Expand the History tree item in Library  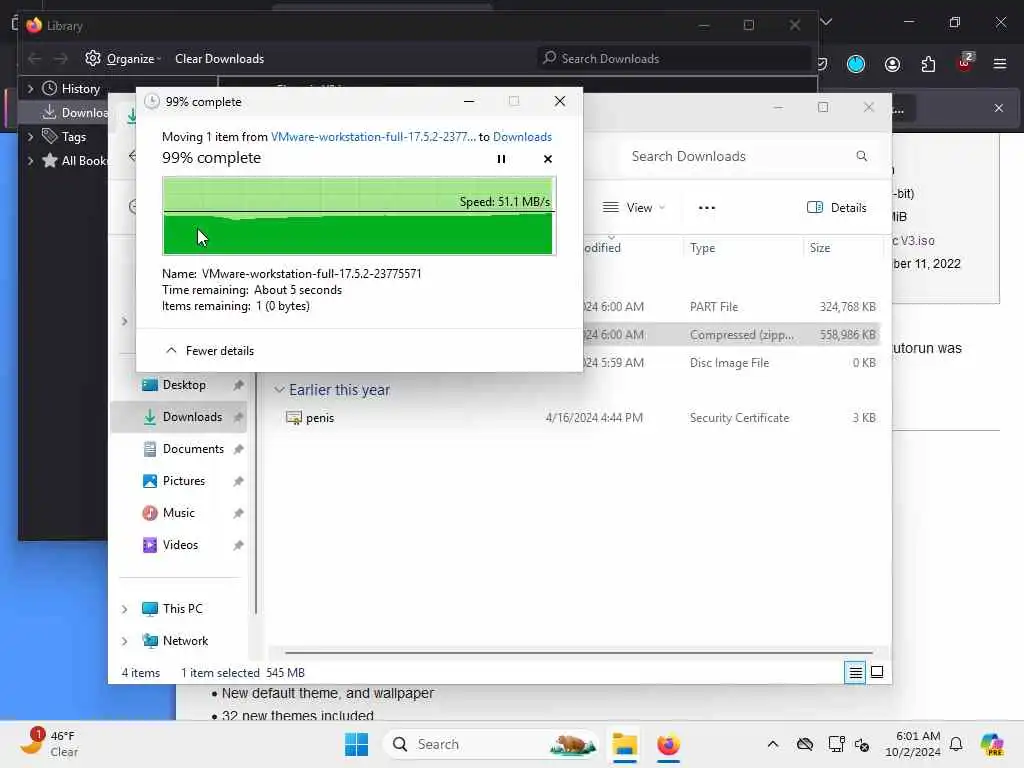[x=30, y=88]
